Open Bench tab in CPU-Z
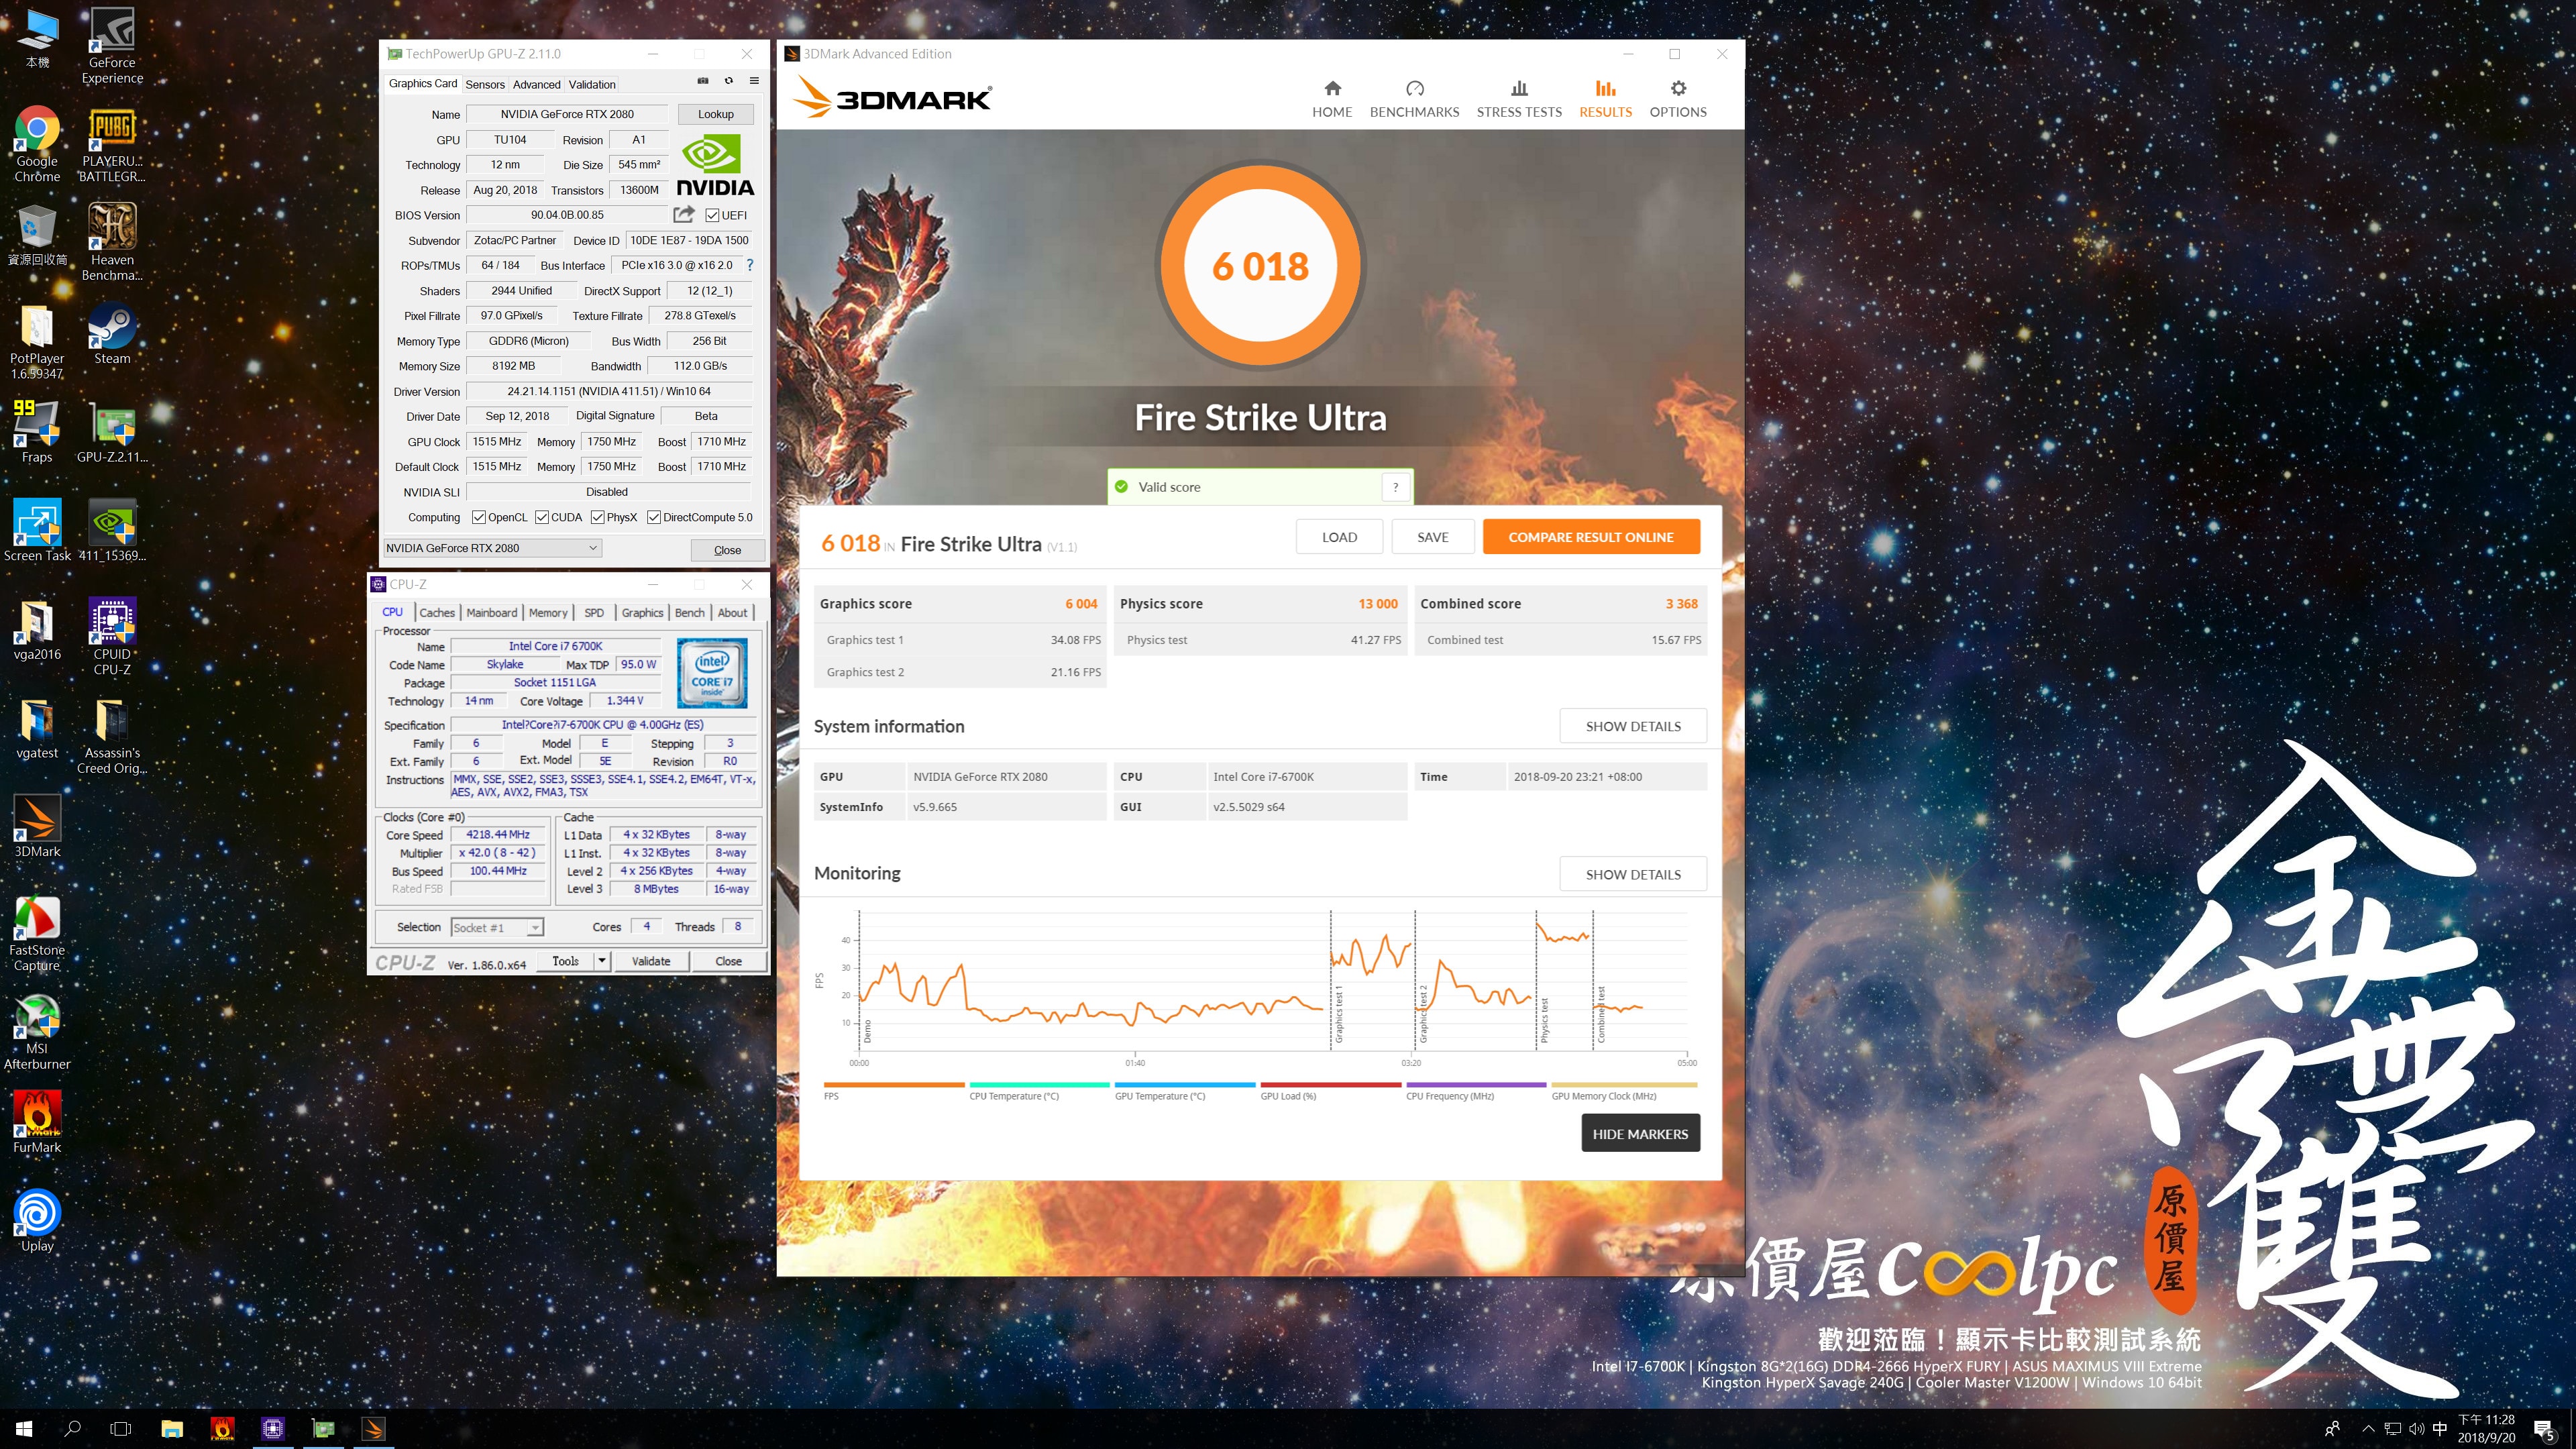Screen dimensions: 2576x1449 689,612
